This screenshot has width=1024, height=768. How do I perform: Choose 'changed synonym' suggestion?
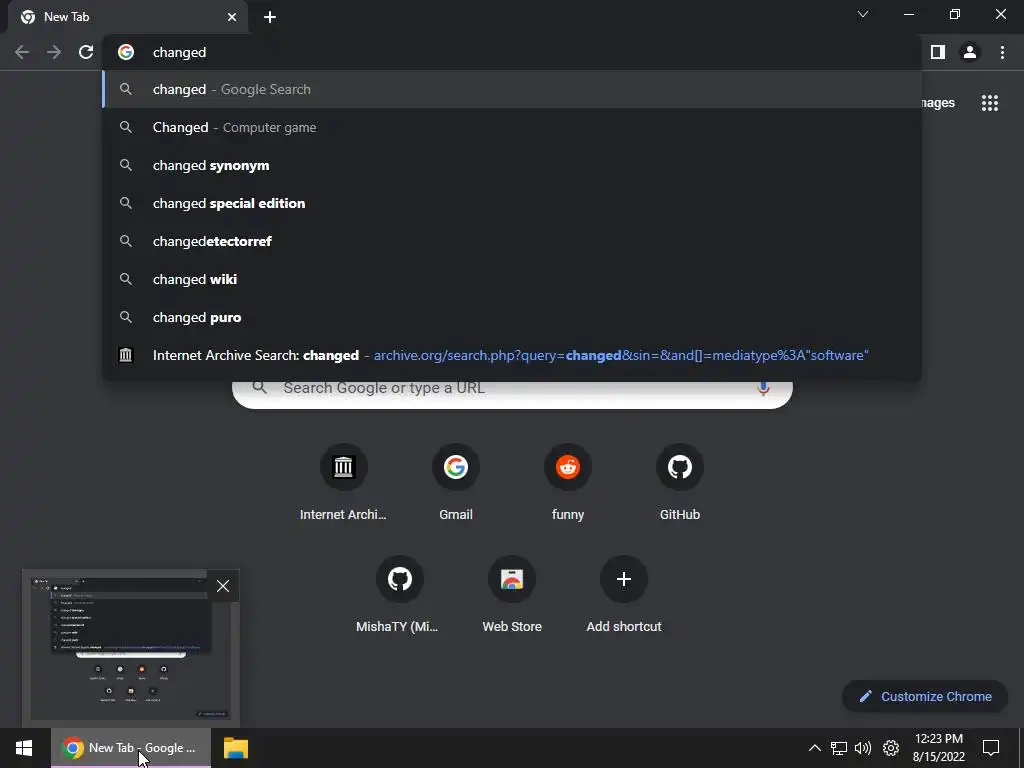512,165
